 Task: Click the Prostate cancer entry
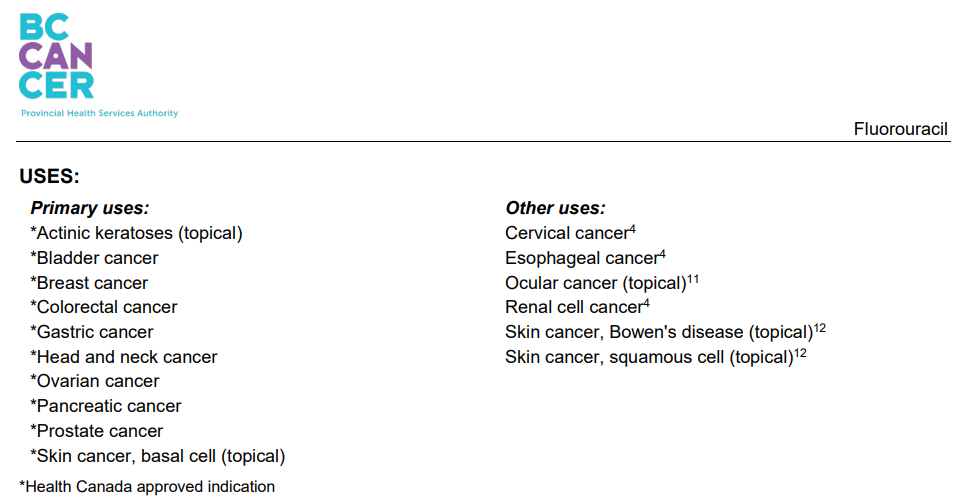97,432
